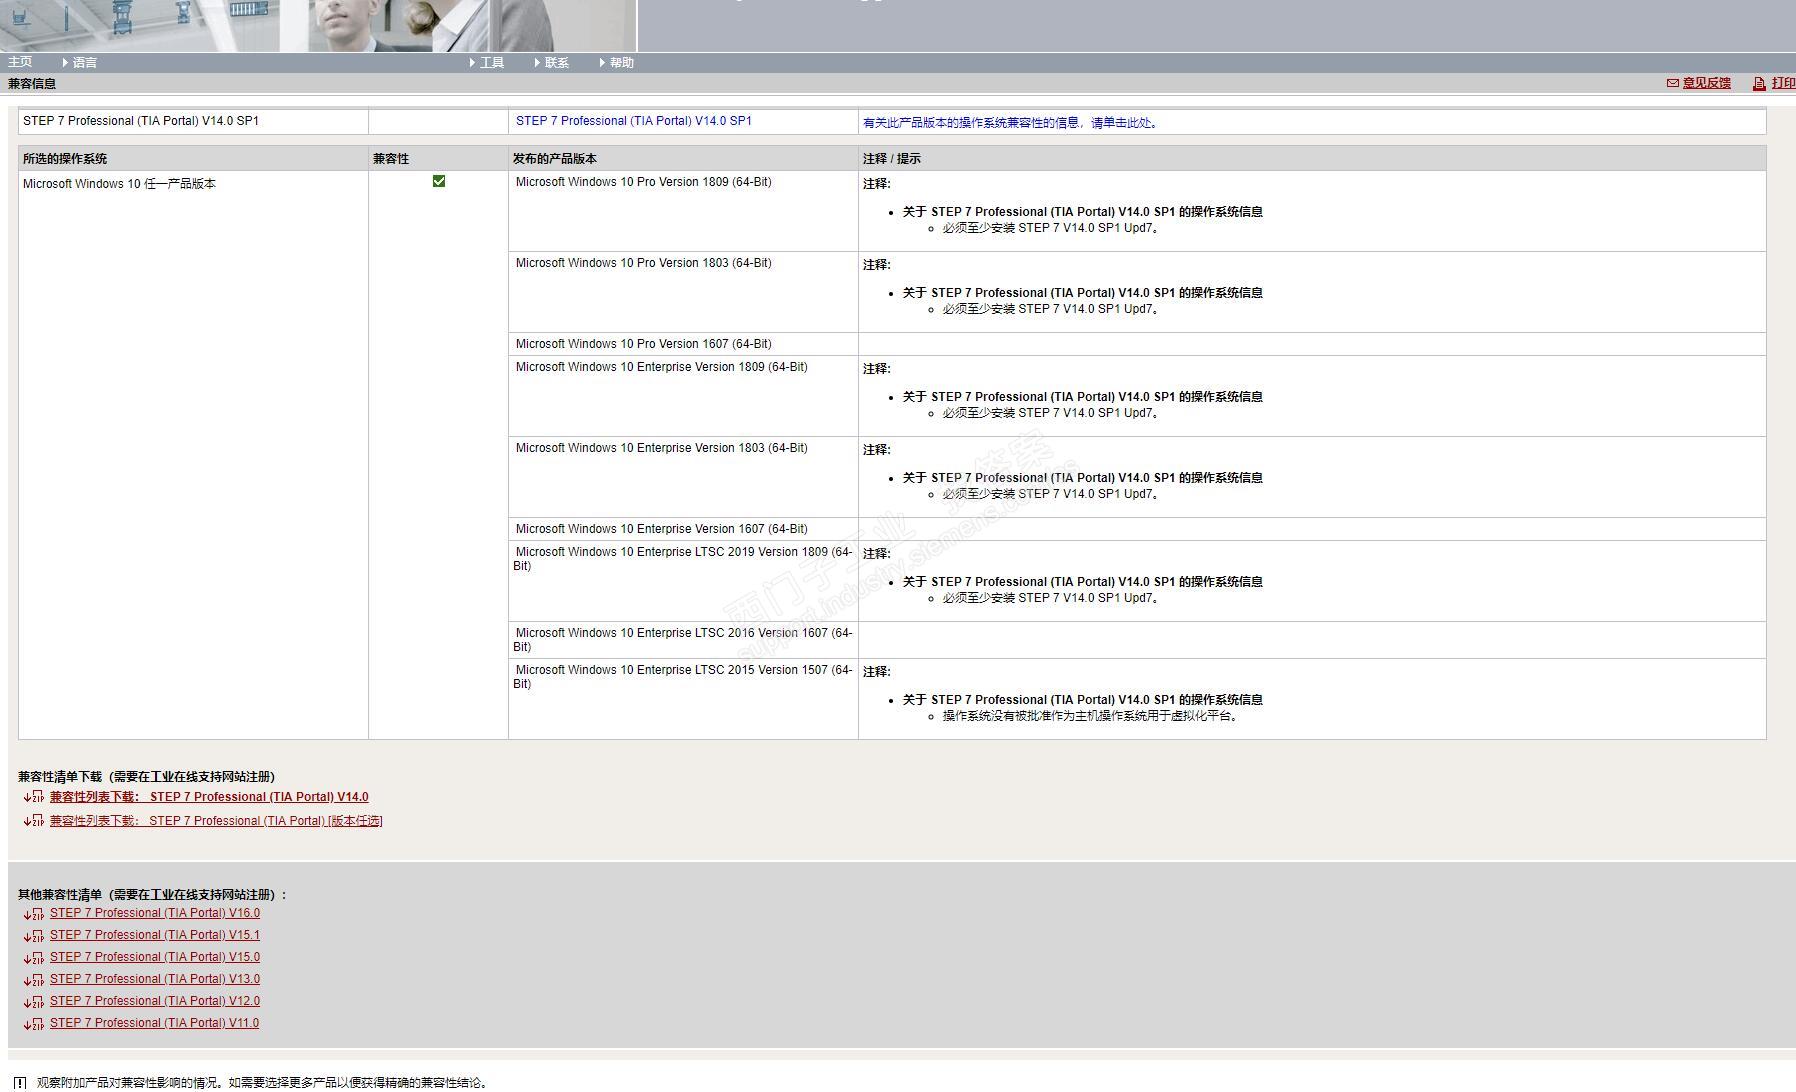
Task: Select the Windows 10 Enterprise Version 1607 row
Action: (1137, 529)
